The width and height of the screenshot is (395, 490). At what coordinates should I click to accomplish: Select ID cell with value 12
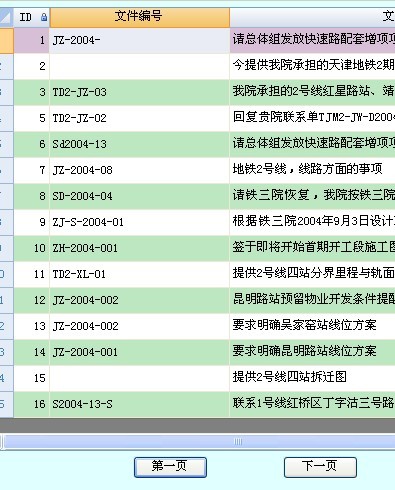32,300
